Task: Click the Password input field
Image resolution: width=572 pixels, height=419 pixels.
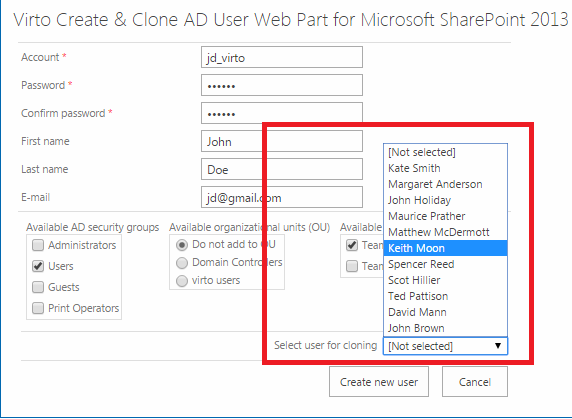Action: (x=282, y=85)
